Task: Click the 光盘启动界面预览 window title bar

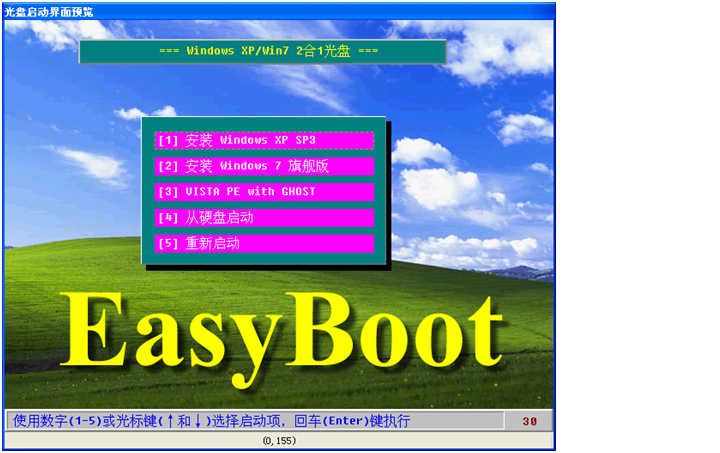Action: 280,11
